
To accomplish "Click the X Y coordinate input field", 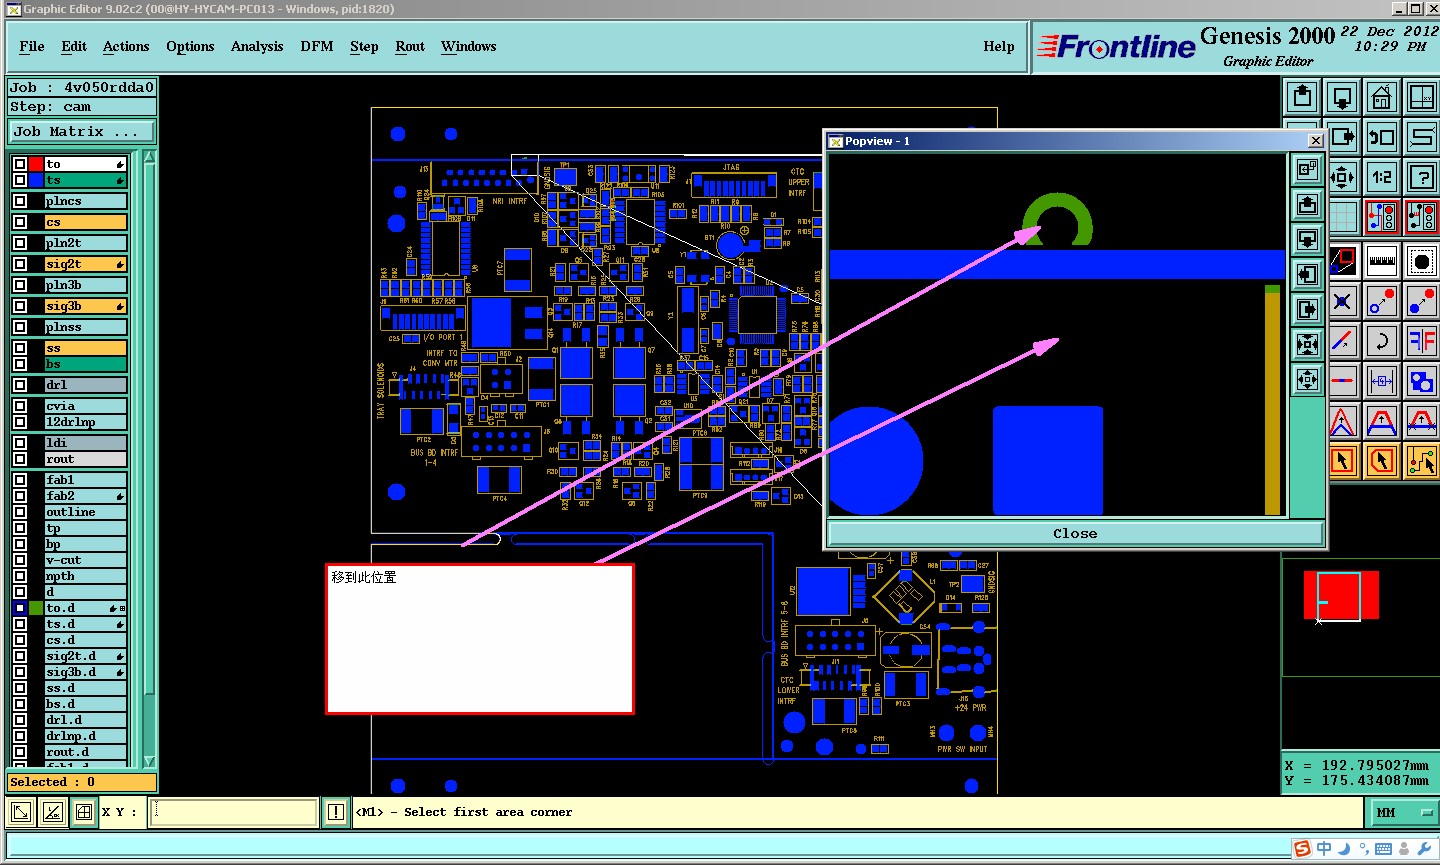I will click(x=234, y=812).
